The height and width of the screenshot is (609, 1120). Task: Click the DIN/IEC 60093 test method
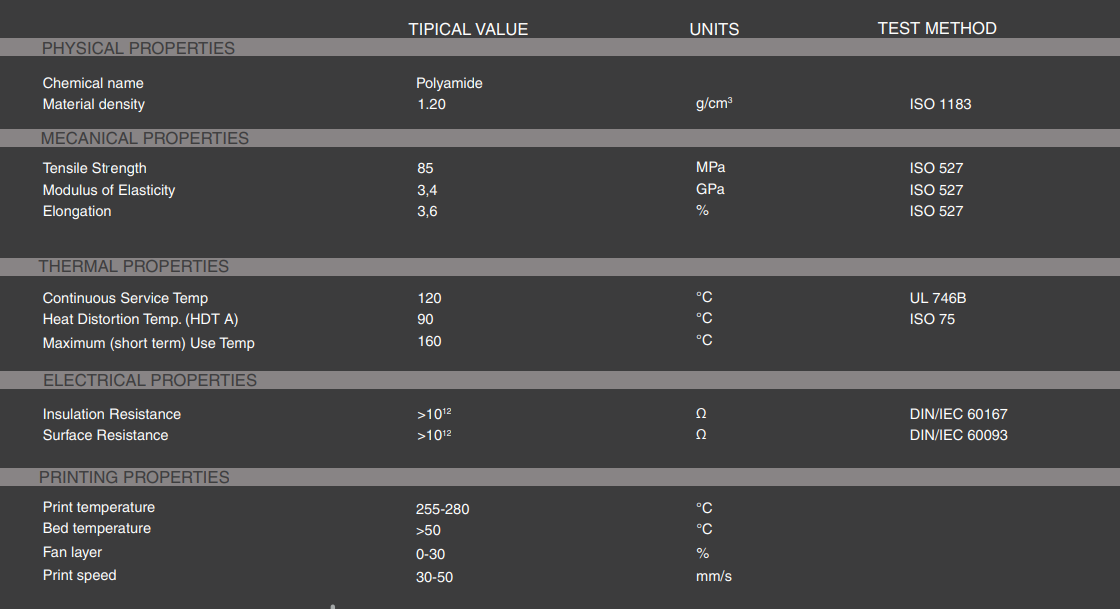coord(958,435)
